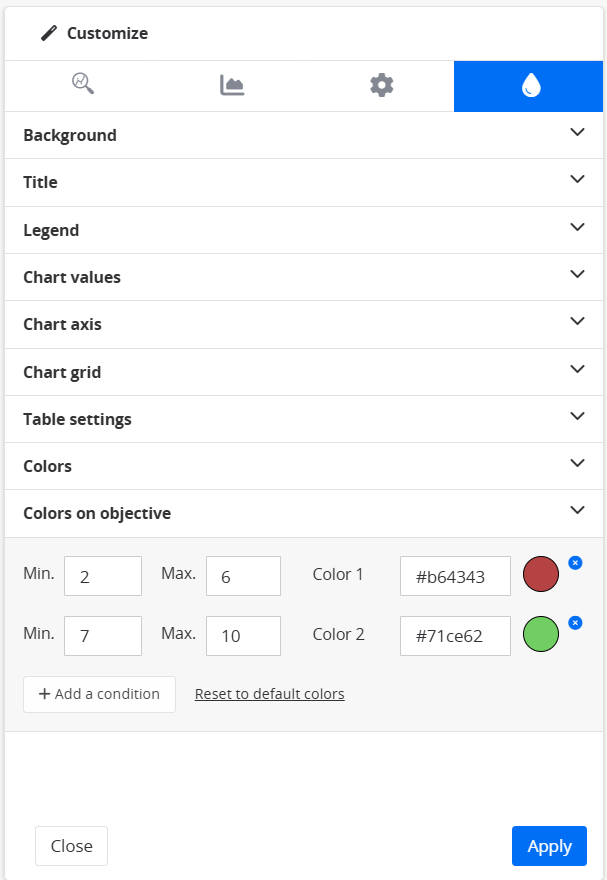607x880 pixels.
Task: Open the red Color 1 swatch picker
Action: click(541, 575)
